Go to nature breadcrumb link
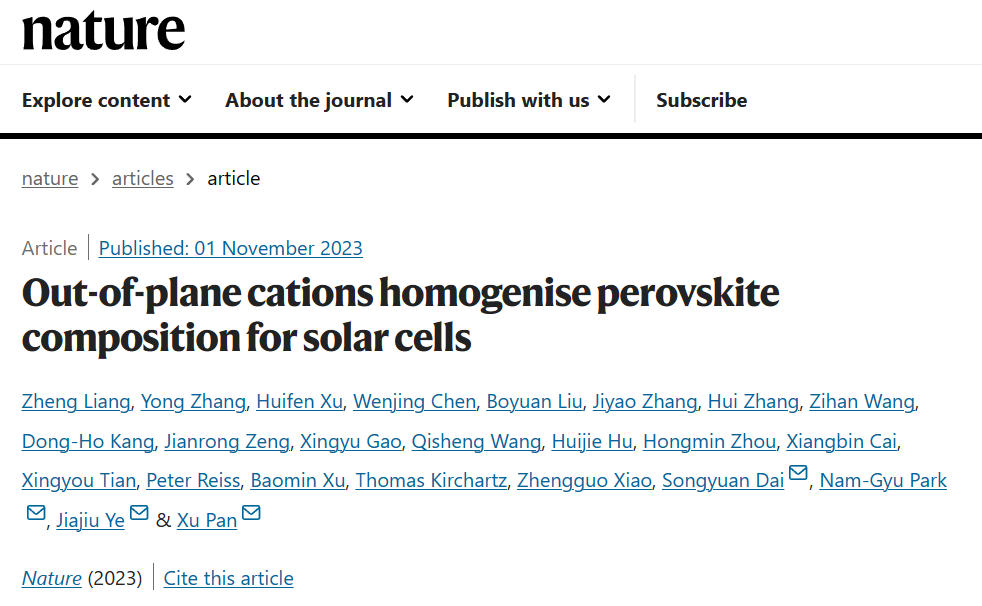Screen dimensions: 982x606 (x=50, y=178)
